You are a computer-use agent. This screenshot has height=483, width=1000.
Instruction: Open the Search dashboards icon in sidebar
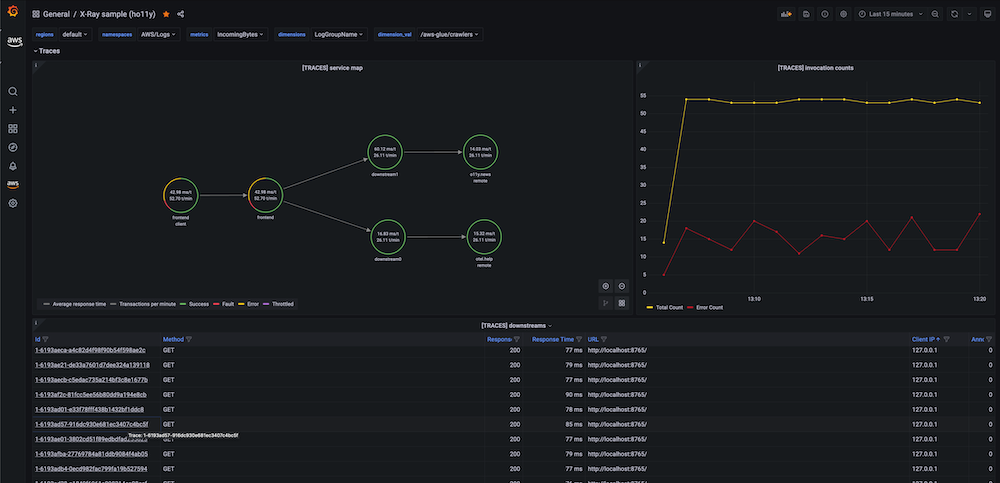[x=13, y=91]
